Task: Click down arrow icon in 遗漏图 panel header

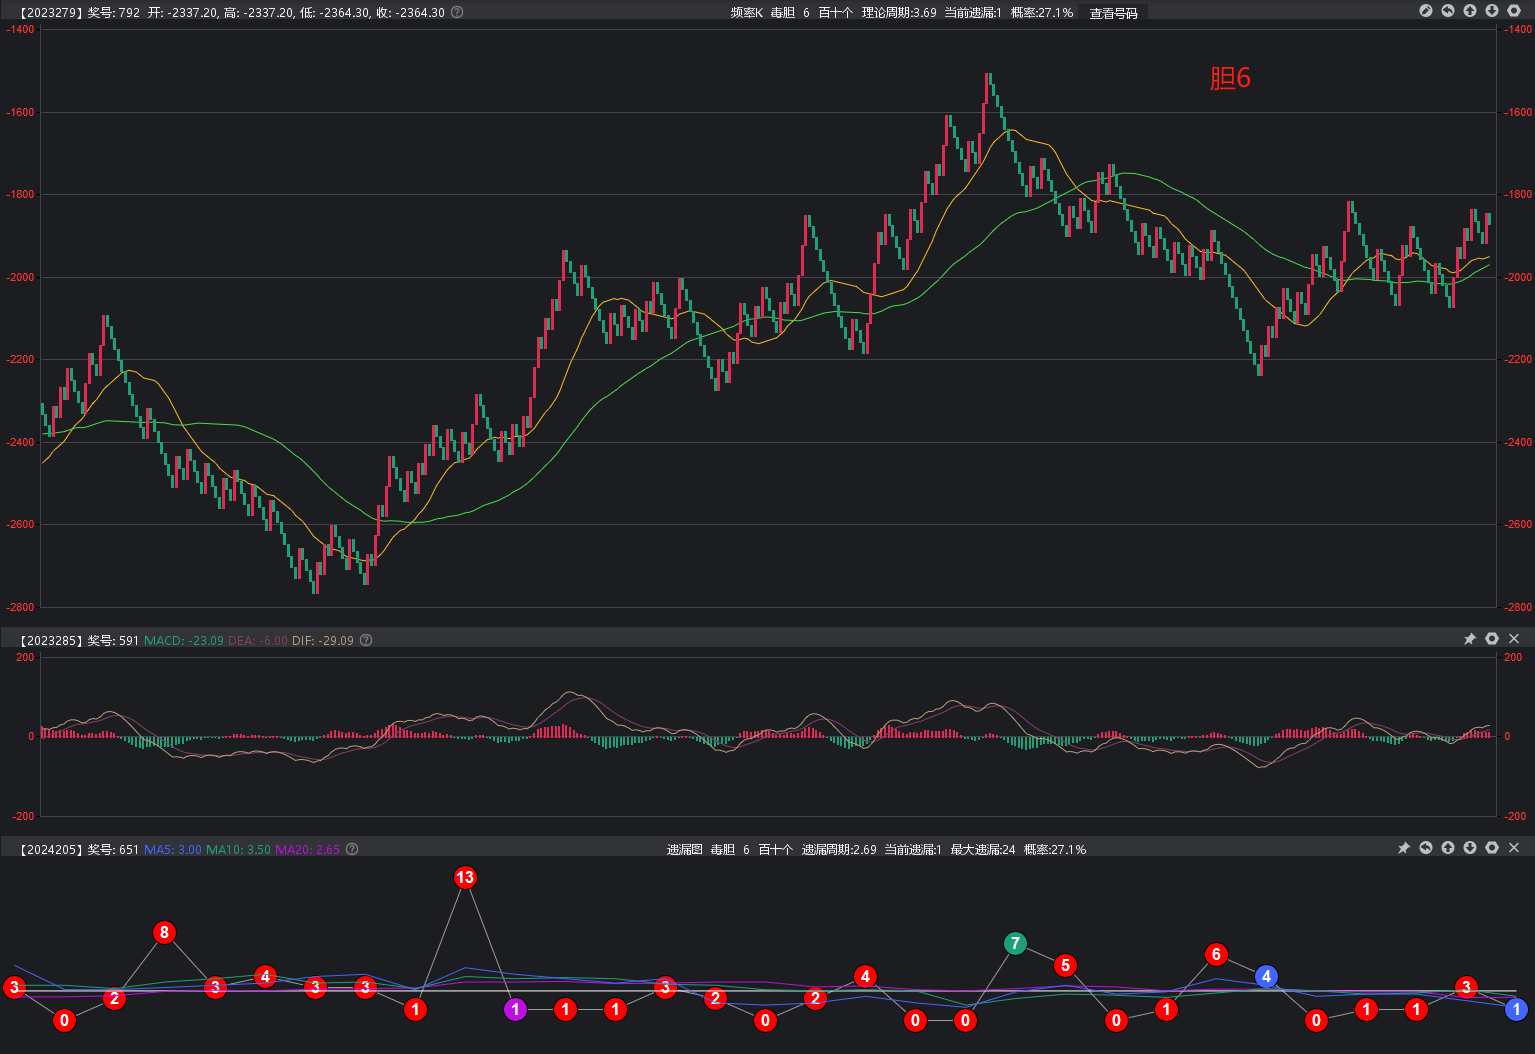Action: pyautogui.click(x=1470, y=848)
